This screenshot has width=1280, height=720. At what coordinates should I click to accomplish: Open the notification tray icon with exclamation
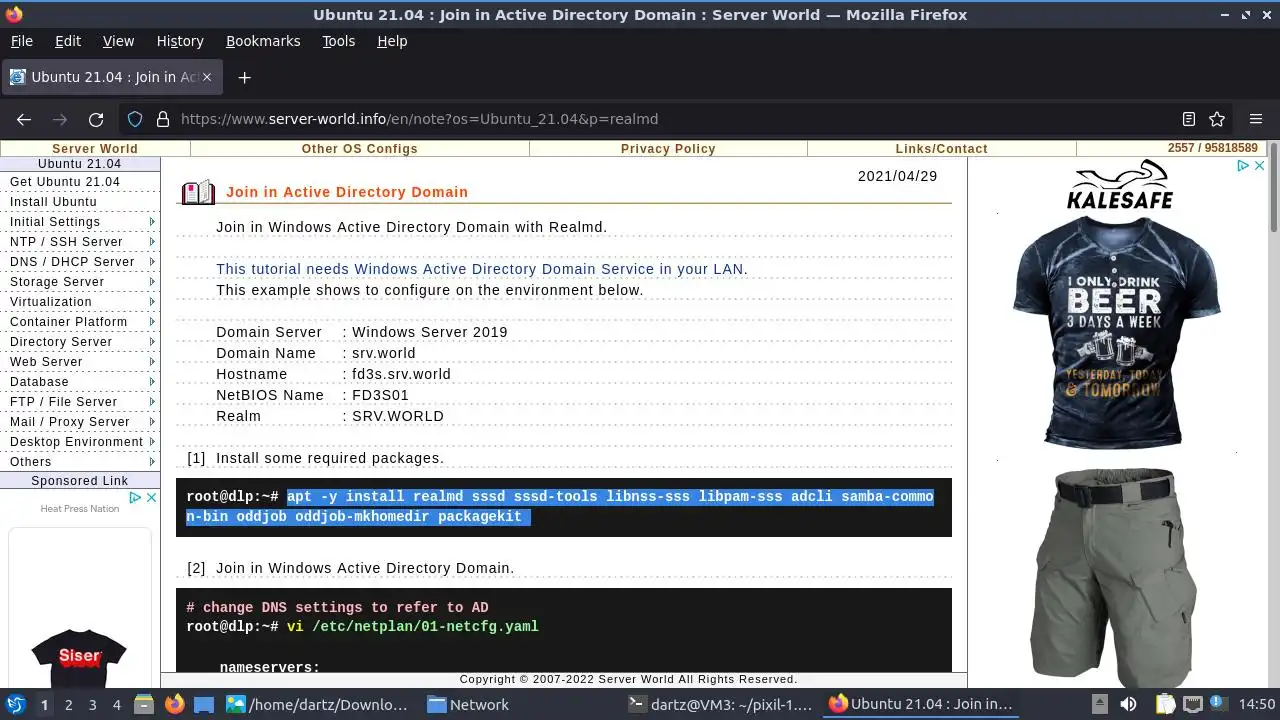point(1220,704)
